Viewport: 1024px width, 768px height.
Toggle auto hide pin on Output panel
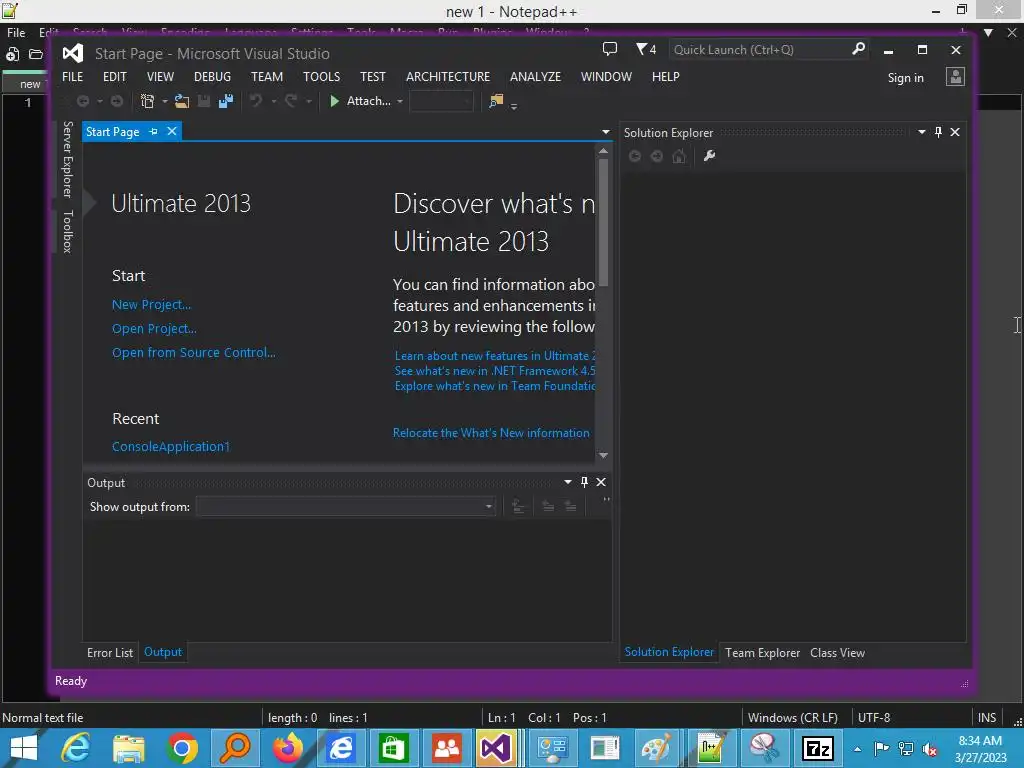[x=584, y=482]
